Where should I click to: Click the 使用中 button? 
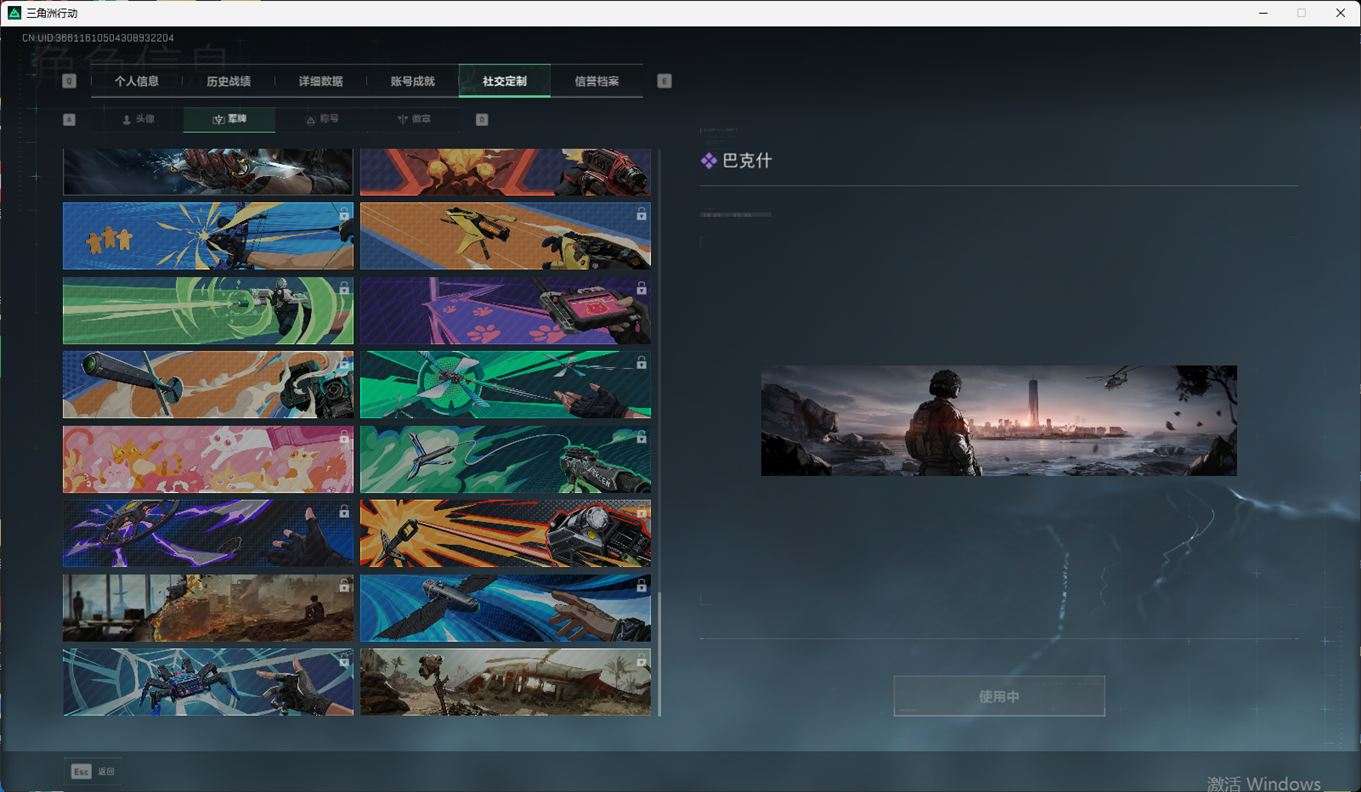pos(998,696)
